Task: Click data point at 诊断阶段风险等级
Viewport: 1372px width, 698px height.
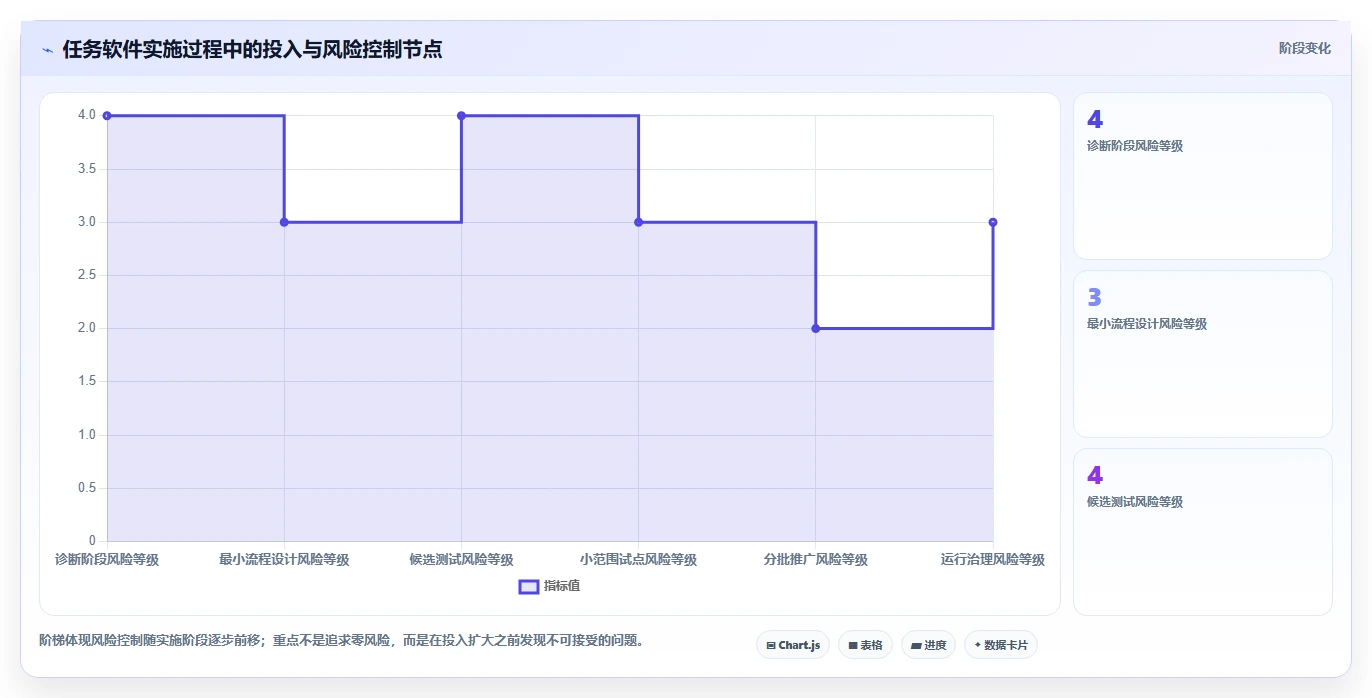Action: point(107,116)
